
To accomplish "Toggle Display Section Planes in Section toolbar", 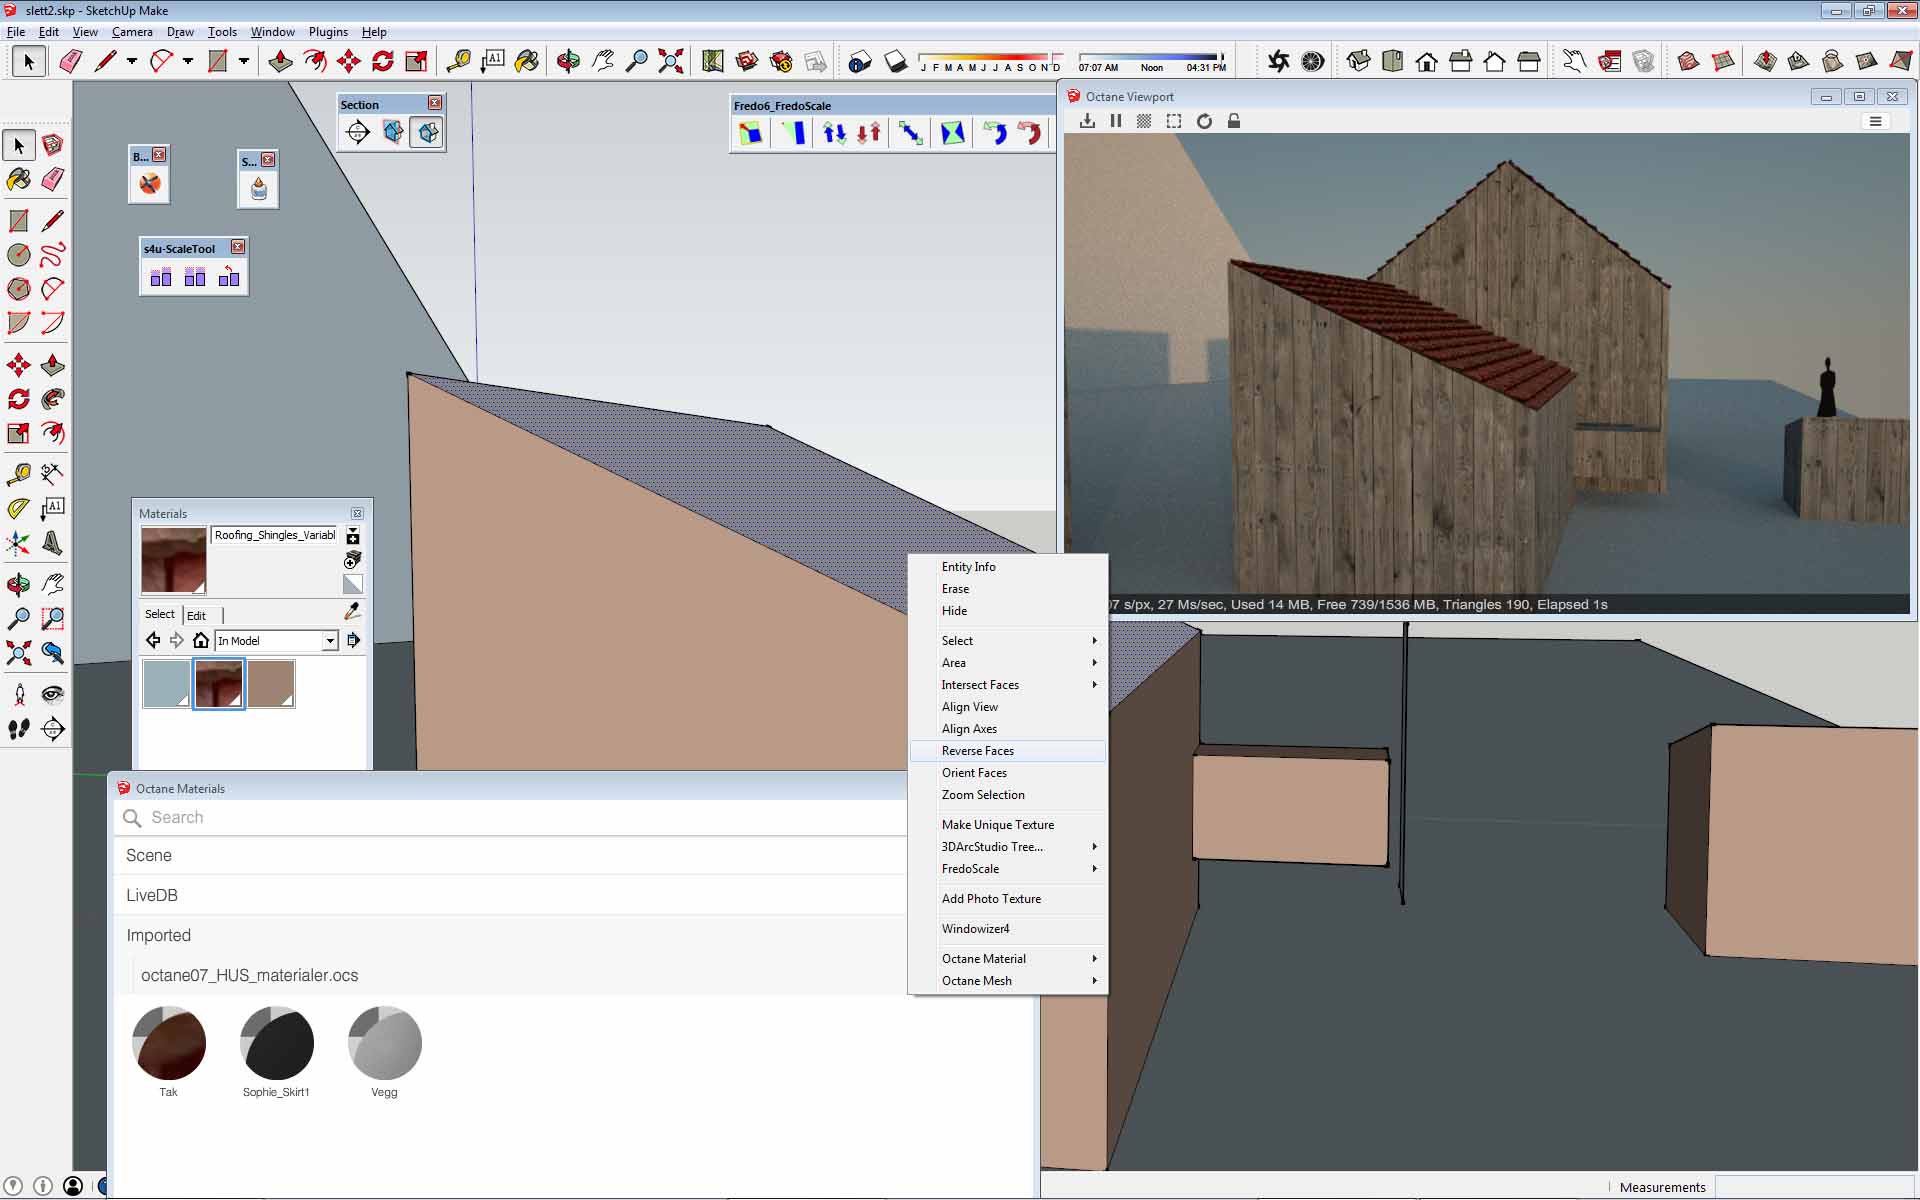I will point(393,132).
